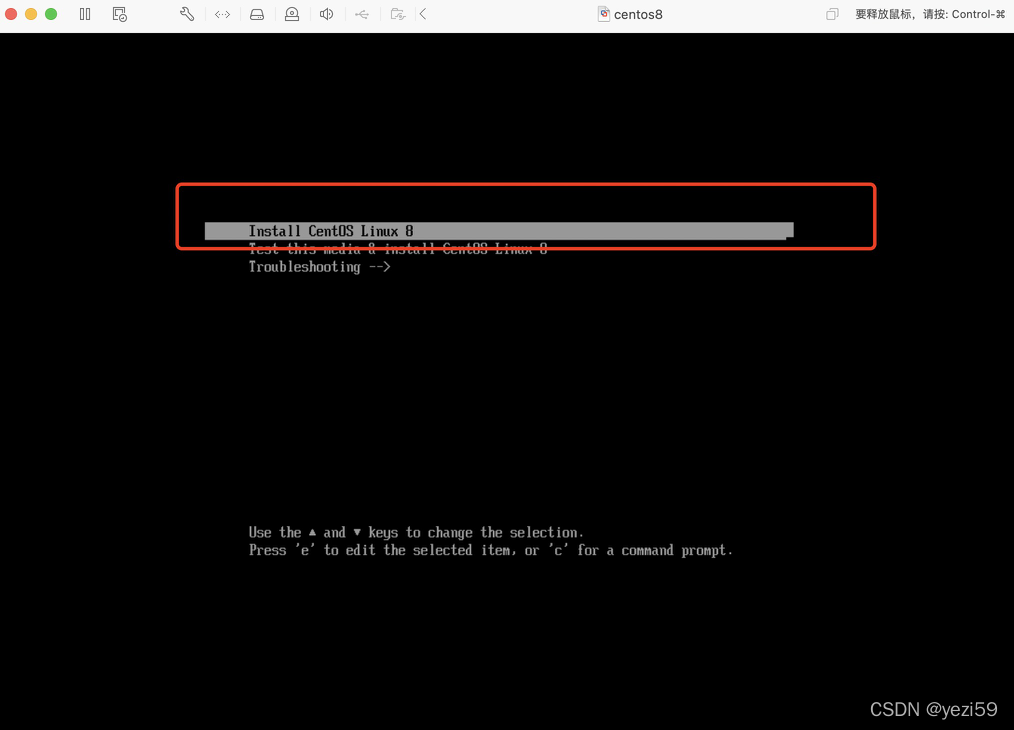Viewport: 1014px width, 730px height.
Task: Maximize the centos8 window with green button
Action: pos(51,14)
